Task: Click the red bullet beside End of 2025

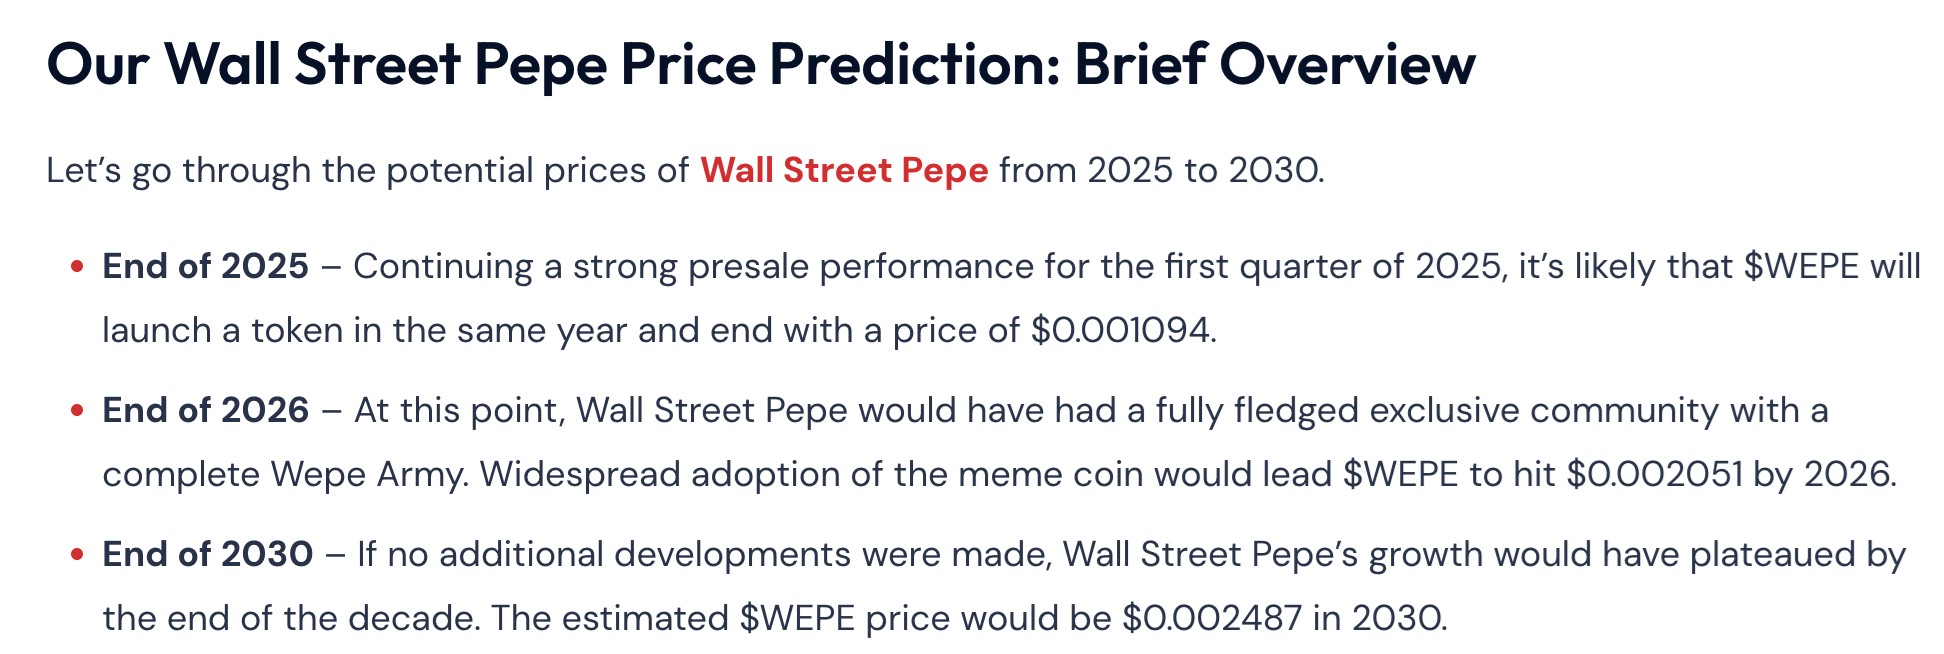Action: [x=77, y=267]
